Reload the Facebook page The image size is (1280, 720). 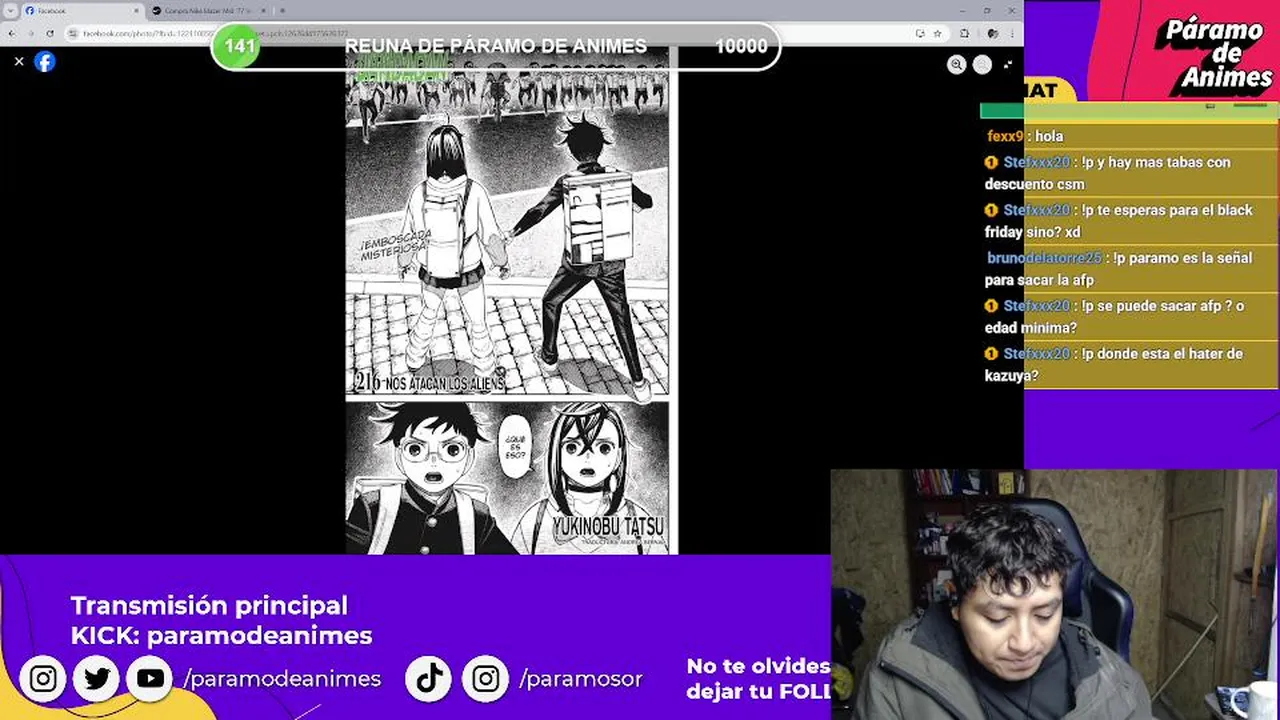pyautogui.click(x=50, y=33)
